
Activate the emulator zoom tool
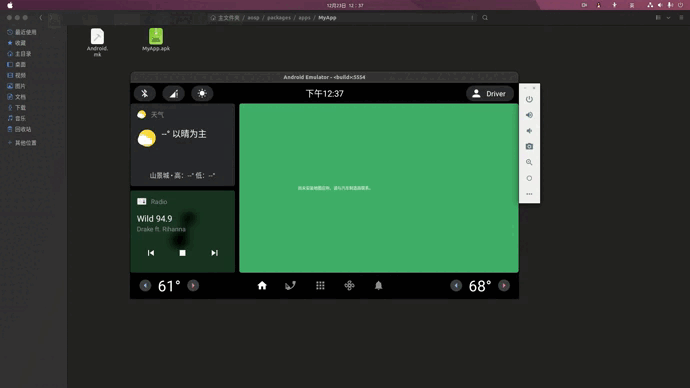(529, 162)
